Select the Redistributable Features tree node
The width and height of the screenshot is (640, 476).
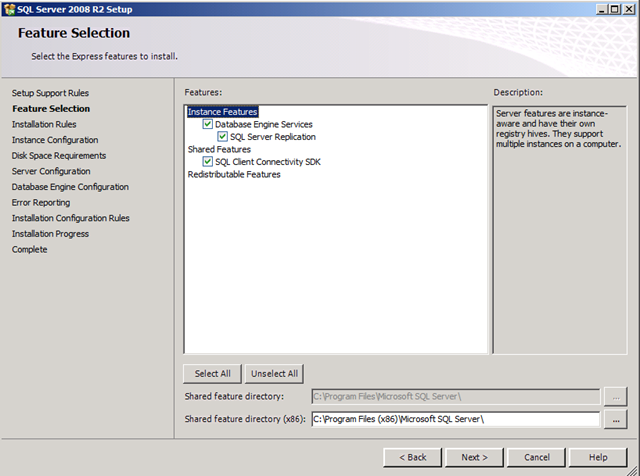coord(234,174)
